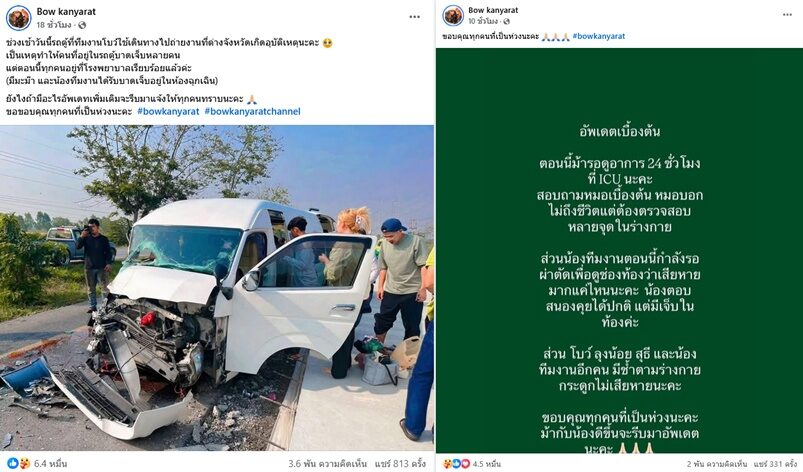This screenshot has width=803, height=472.
Task: Open Bow kanyarat profile name on left post
Action: pos(66,11)
